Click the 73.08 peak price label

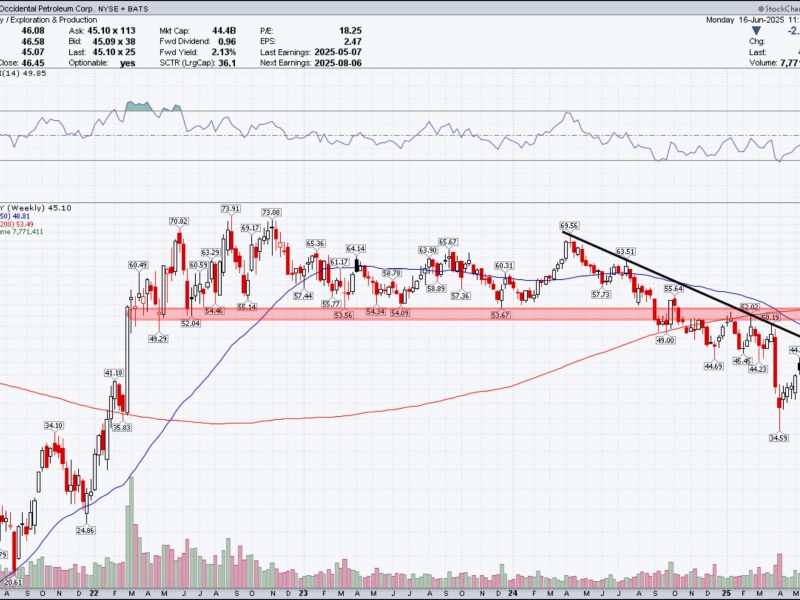271,212
